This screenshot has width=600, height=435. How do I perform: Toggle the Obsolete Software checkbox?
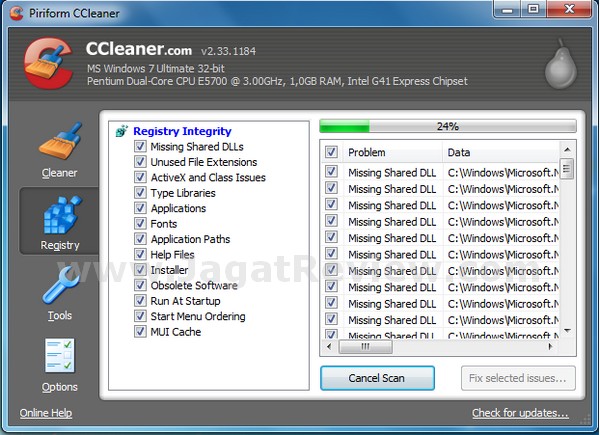(x=140, y=285)
